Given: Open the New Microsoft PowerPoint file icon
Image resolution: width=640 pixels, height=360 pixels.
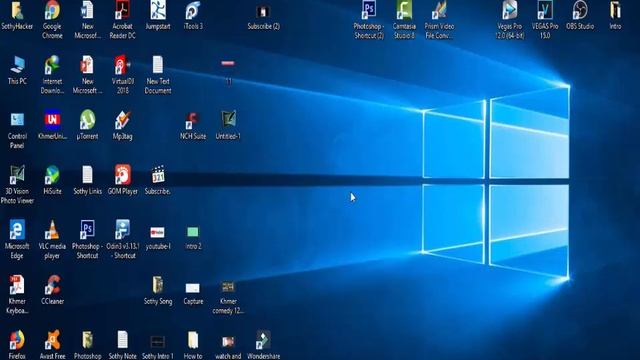Looking at the screenshot, I should coord(87,65).
